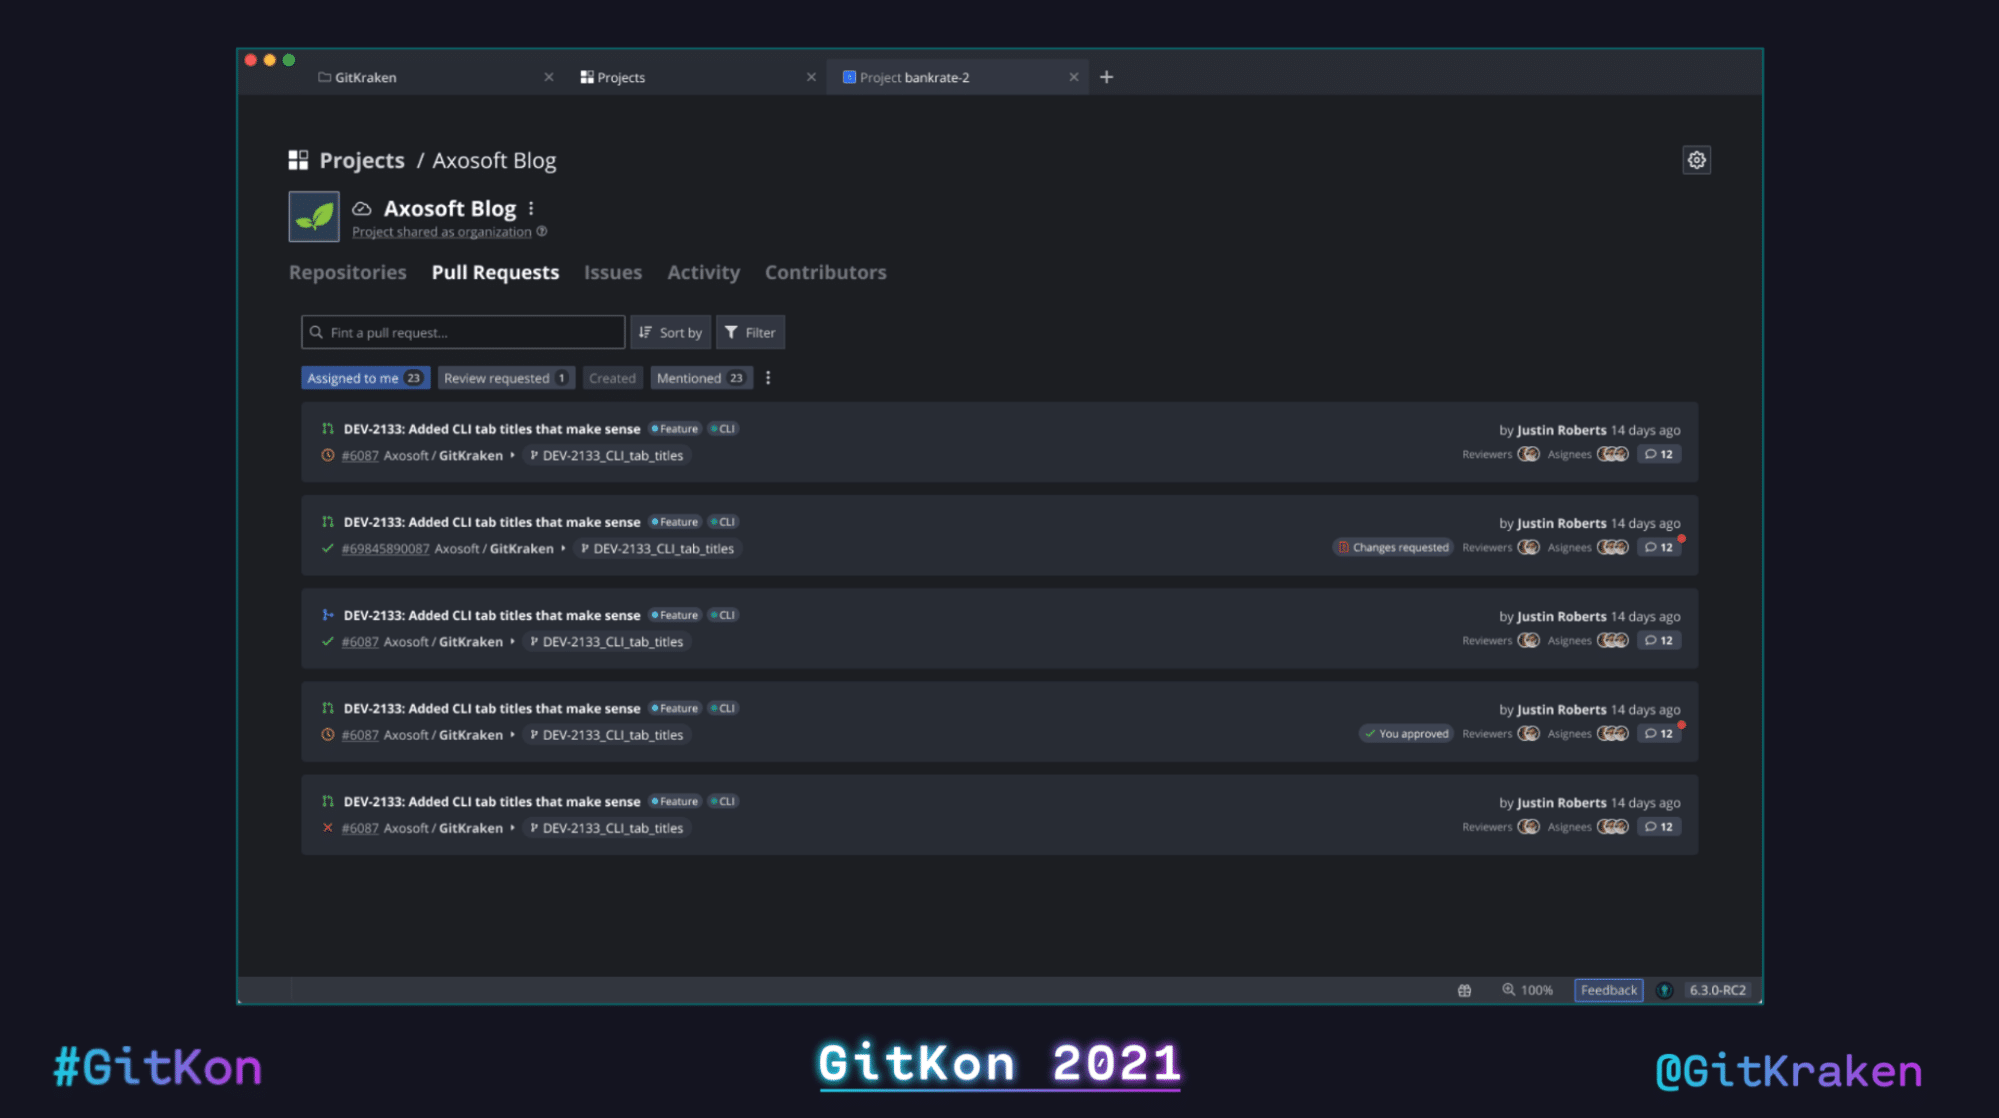Open more options next to the Mentioned chip

pyautogui.click(x=768, y=378)
